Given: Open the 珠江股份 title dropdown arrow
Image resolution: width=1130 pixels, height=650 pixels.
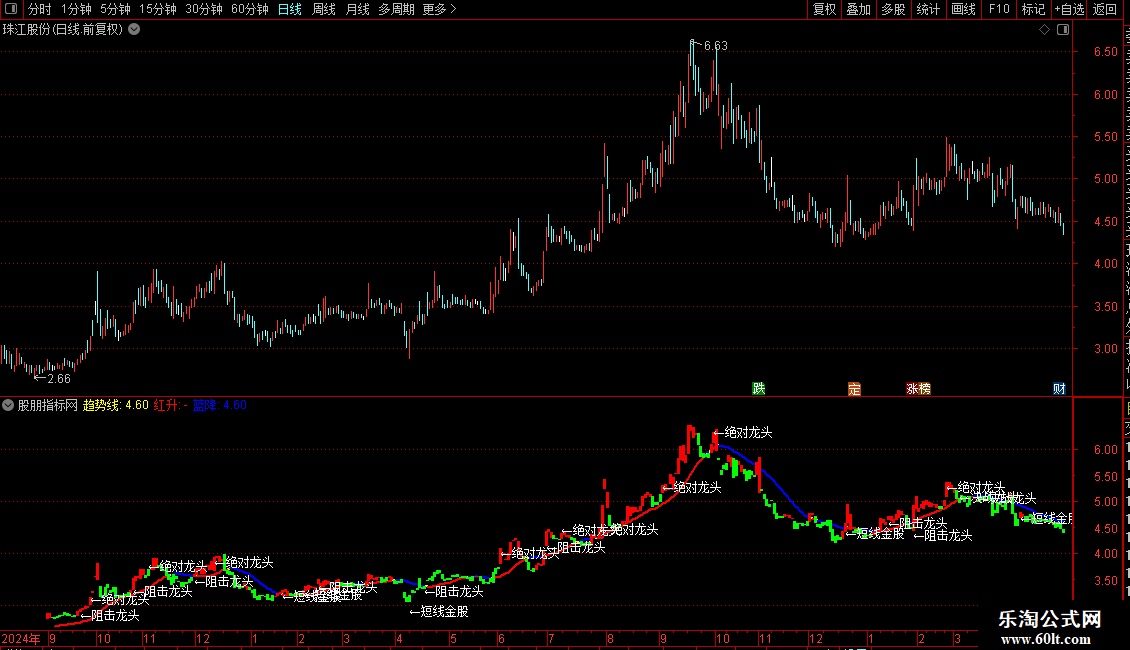Looking at the screenshot, I should click(x=134, y=30).
